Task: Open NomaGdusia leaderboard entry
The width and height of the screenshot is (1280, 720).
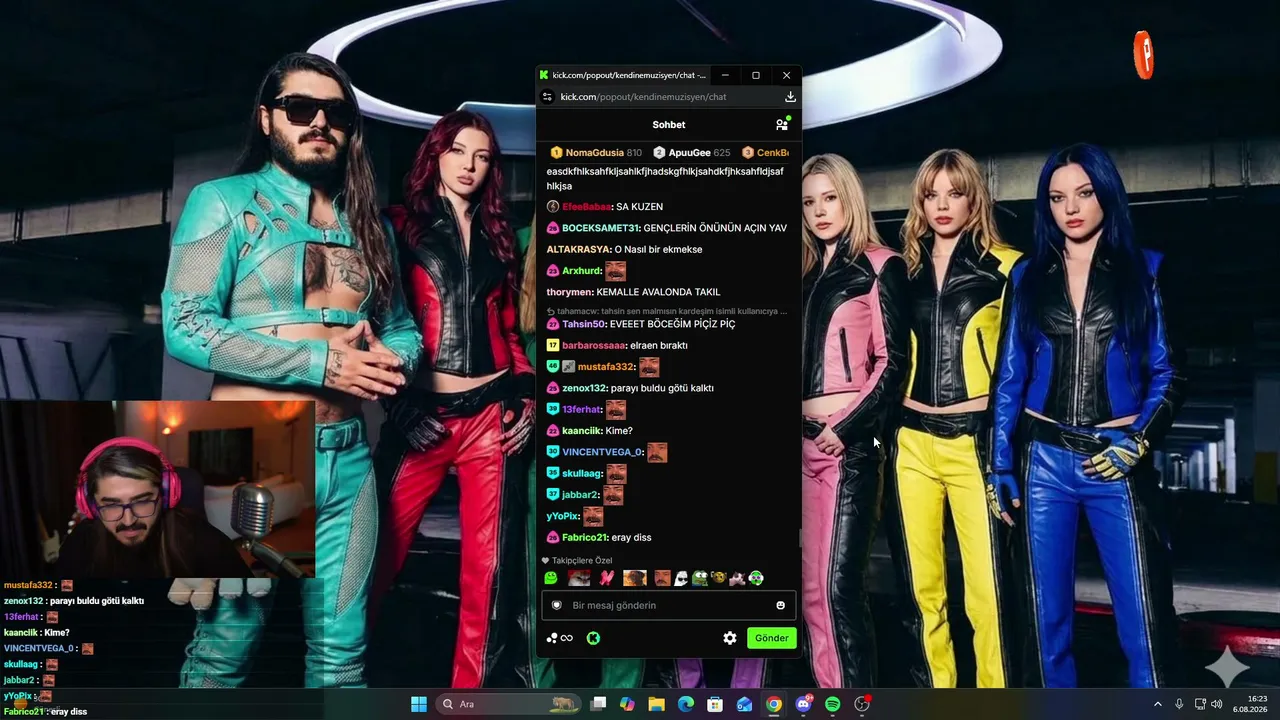Action: [596, 153]
